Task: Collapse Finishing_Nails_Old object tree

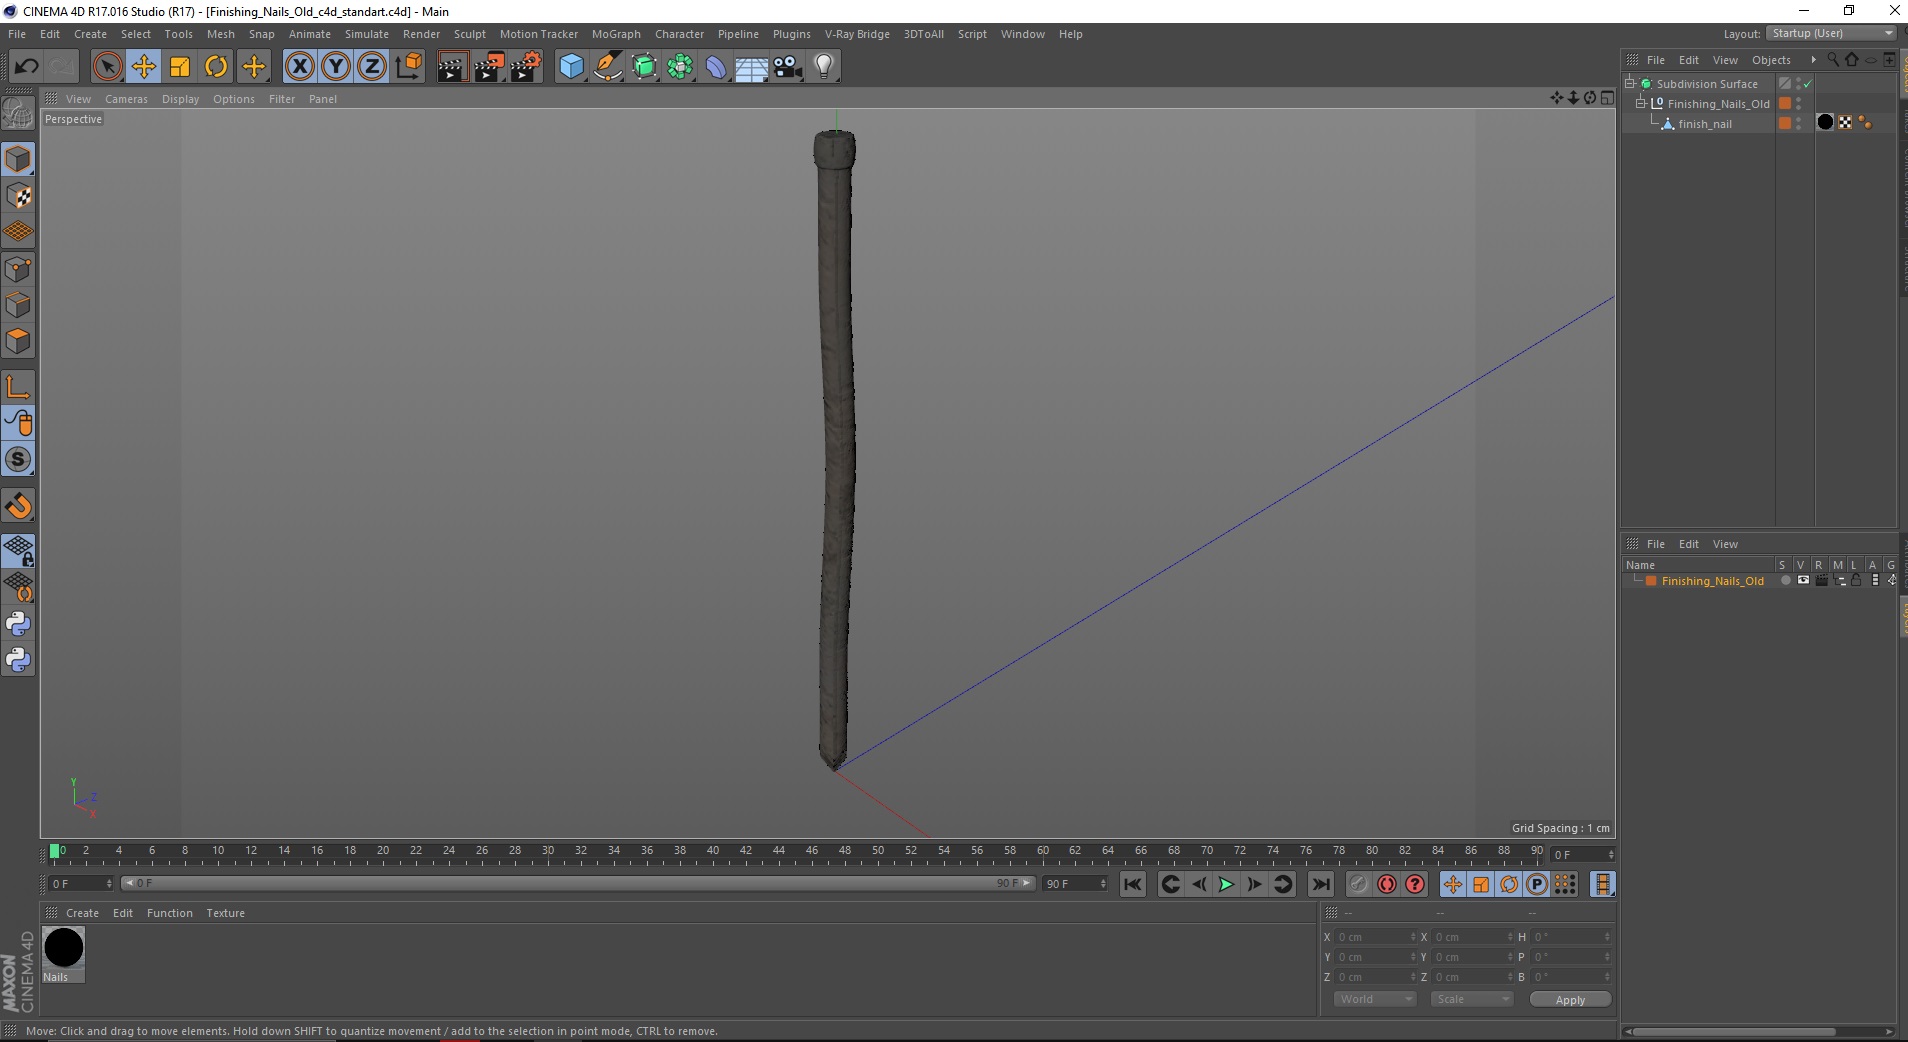Action: point(1641,103)
